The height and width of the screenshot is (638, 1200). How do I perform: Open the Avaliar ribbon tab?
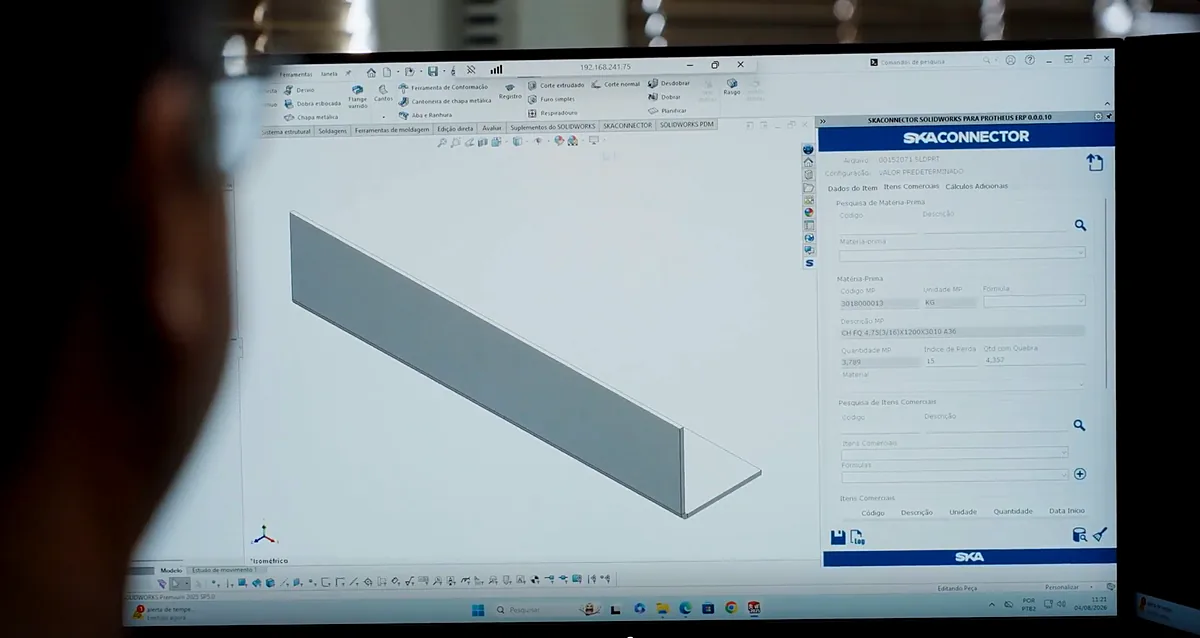(x=492, y=128)
